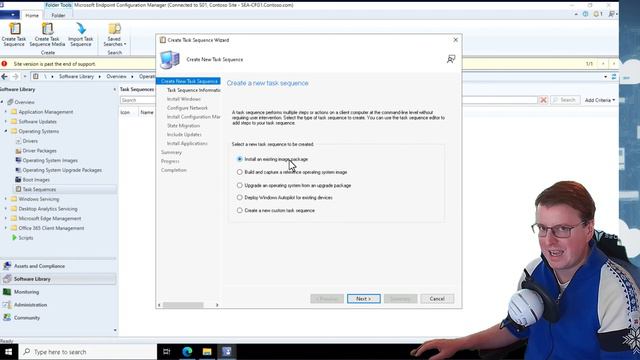Screen dimensions: 640x360
Task: Click the Search button in results pane
Action: pos(565,100)
